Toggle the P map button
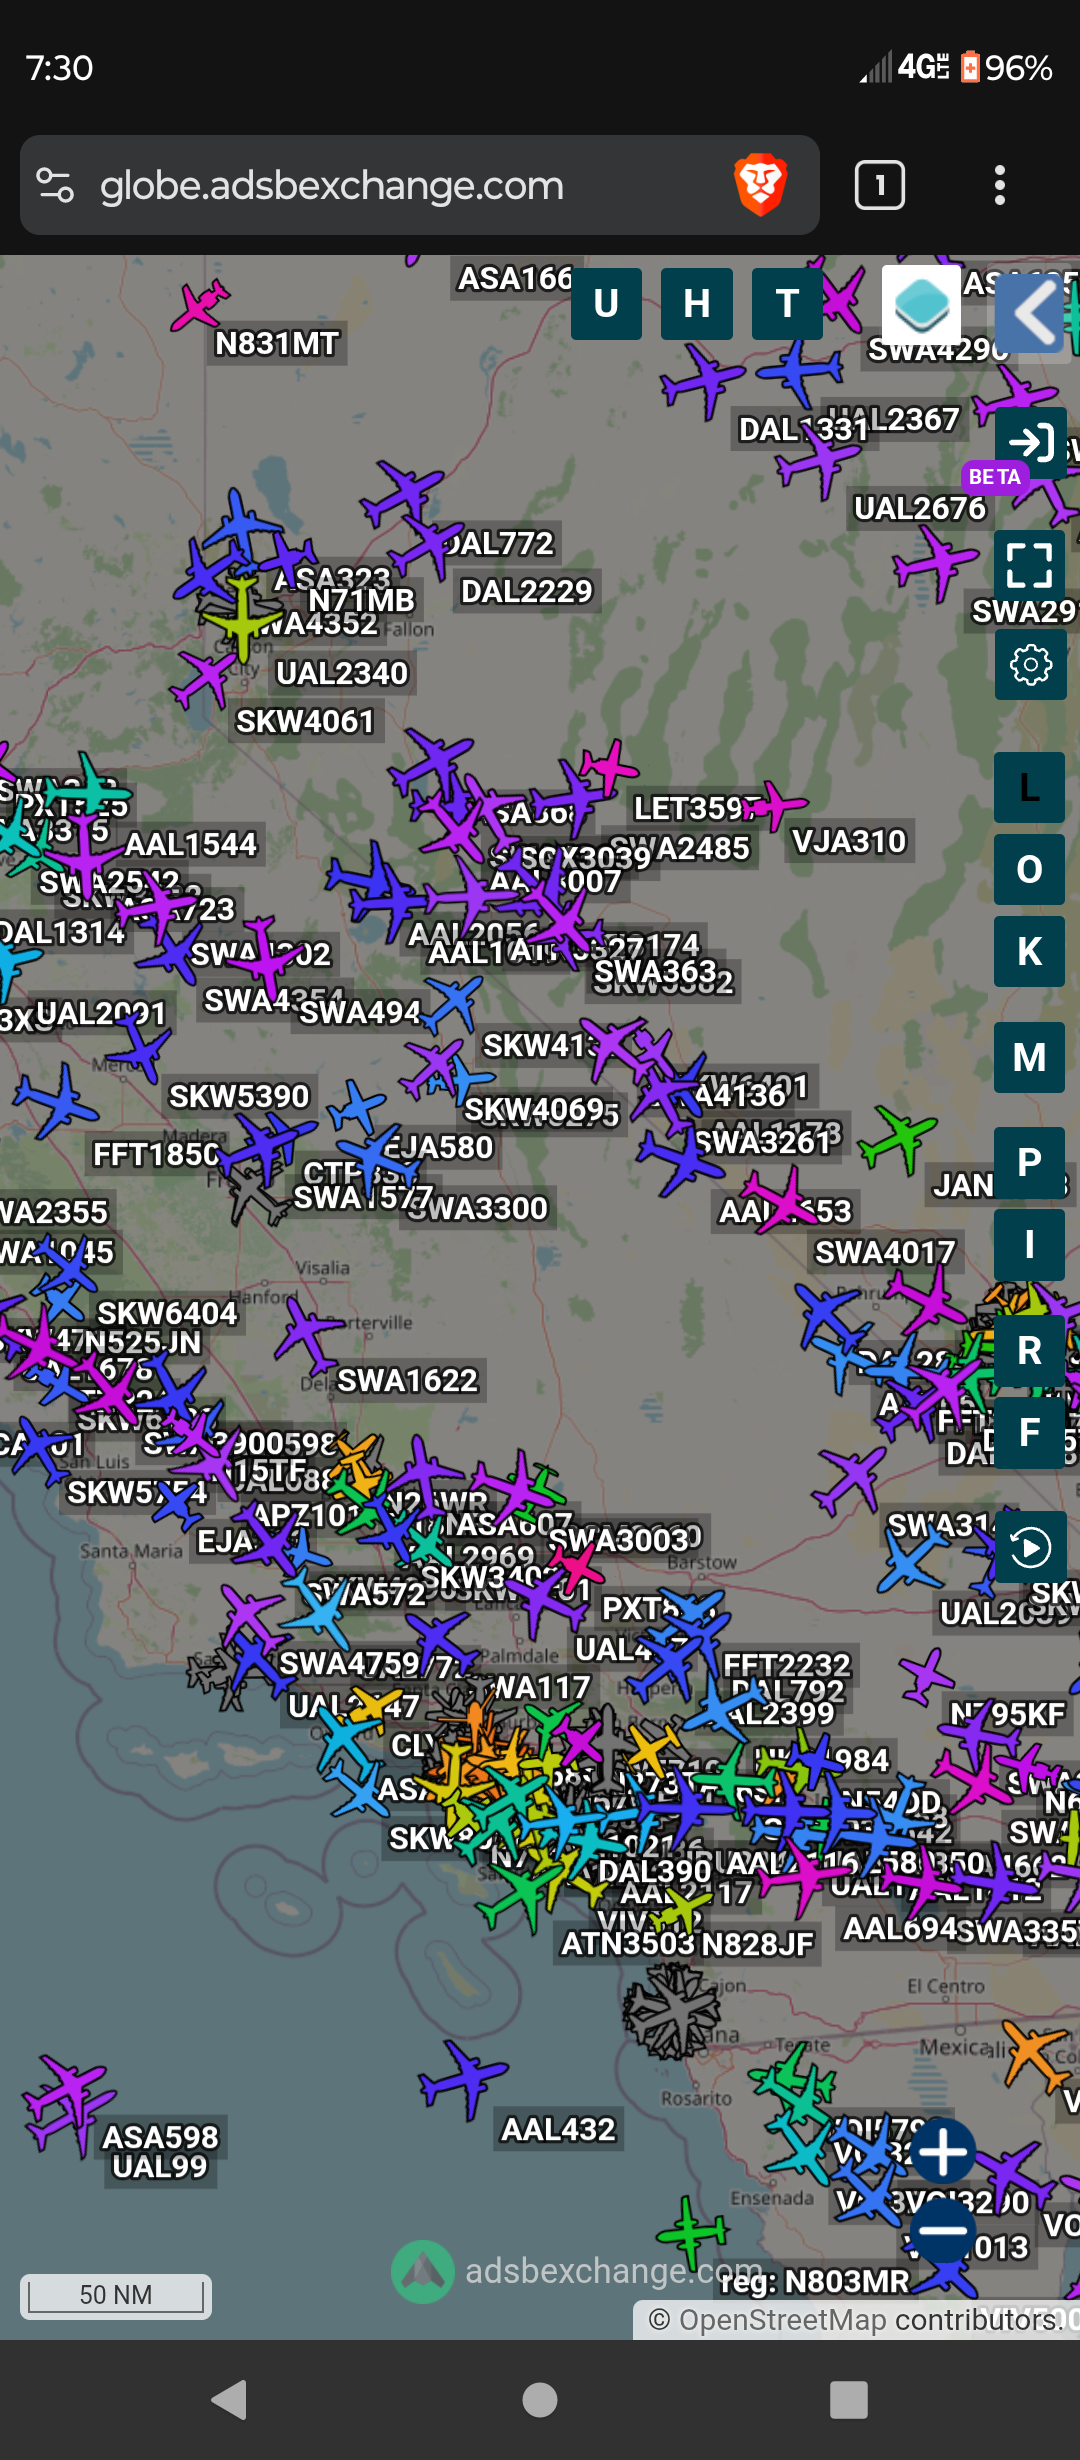This screenshot has height=2460, width=1080. 1029,1163
